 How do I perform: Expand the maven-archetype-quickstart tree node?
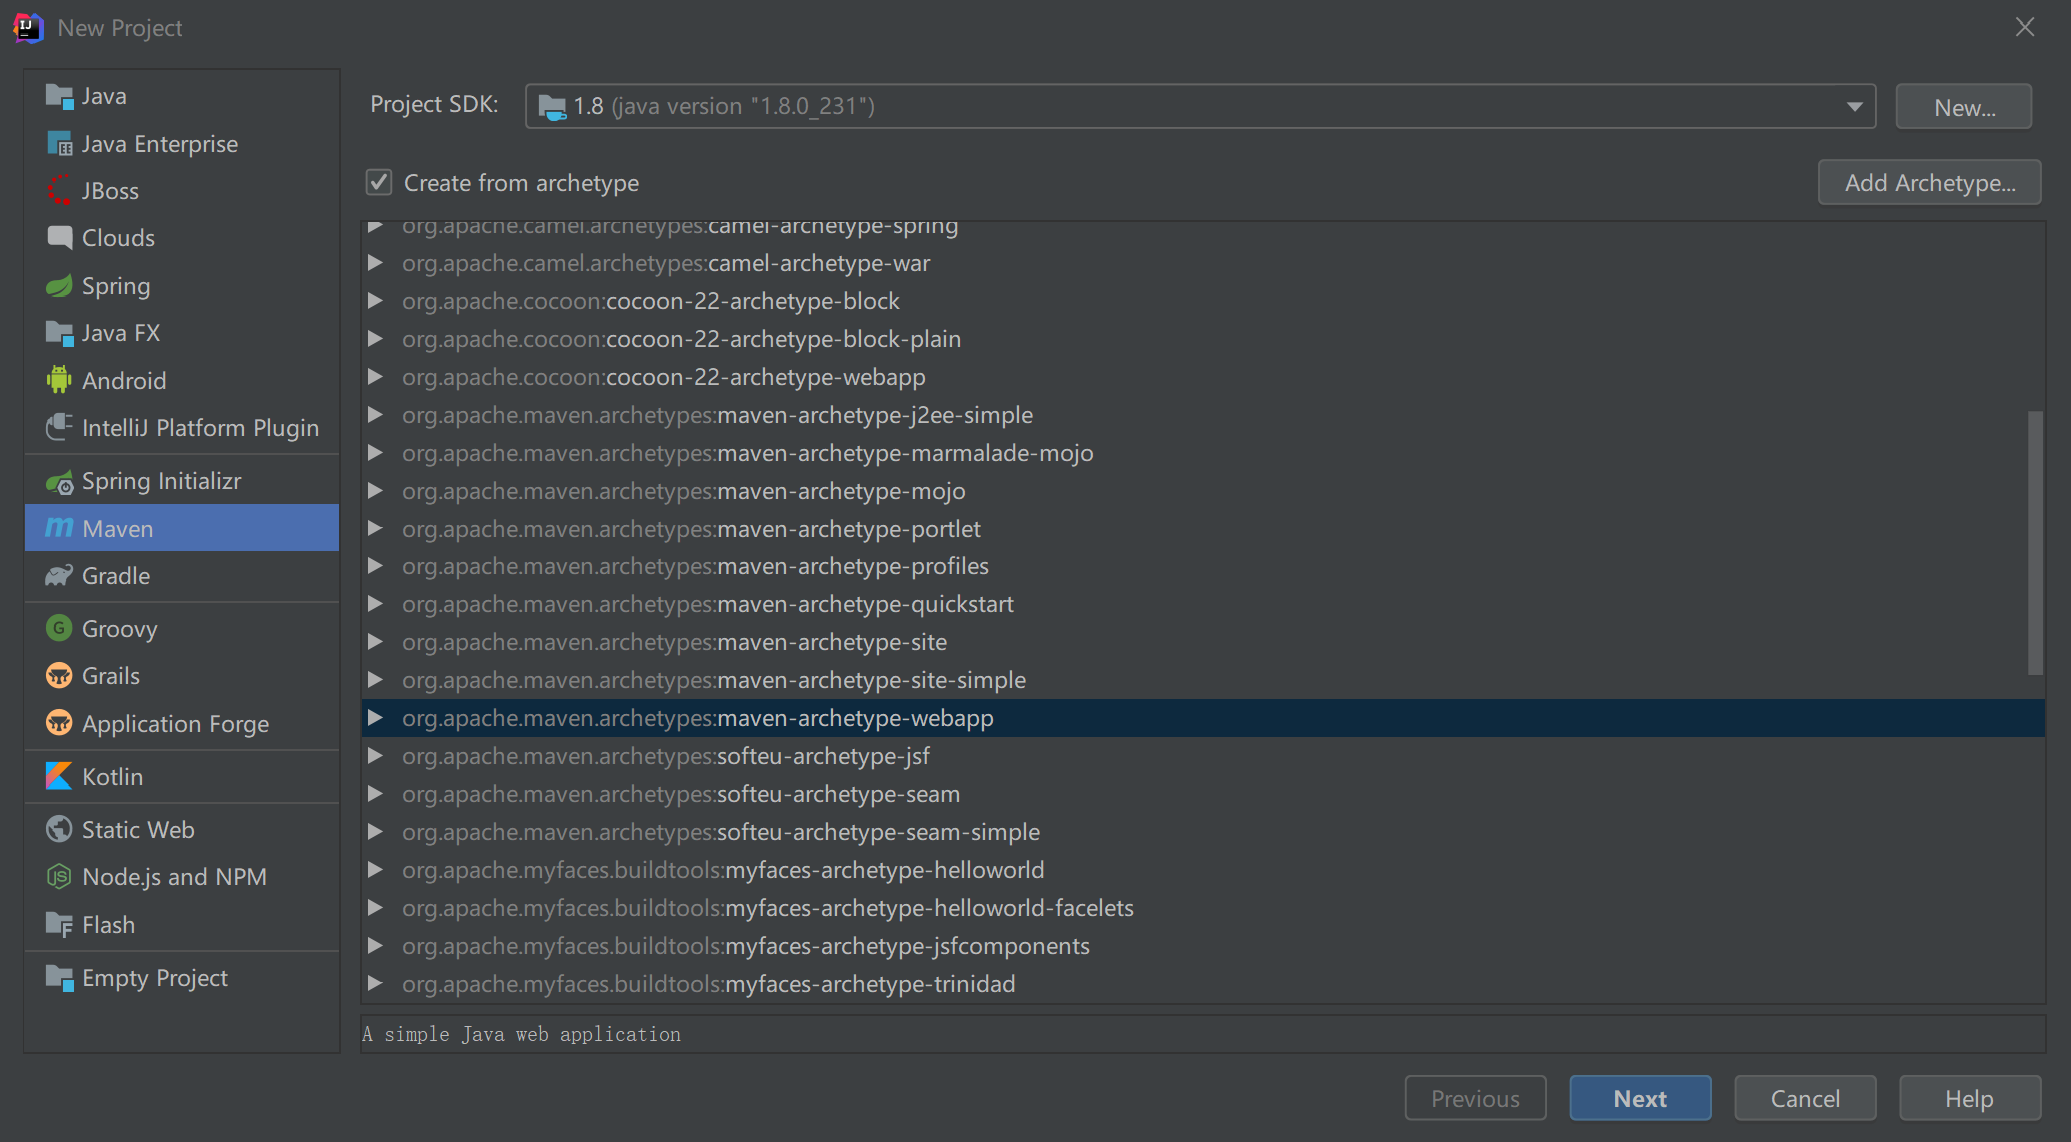click(x=375, y=604)
